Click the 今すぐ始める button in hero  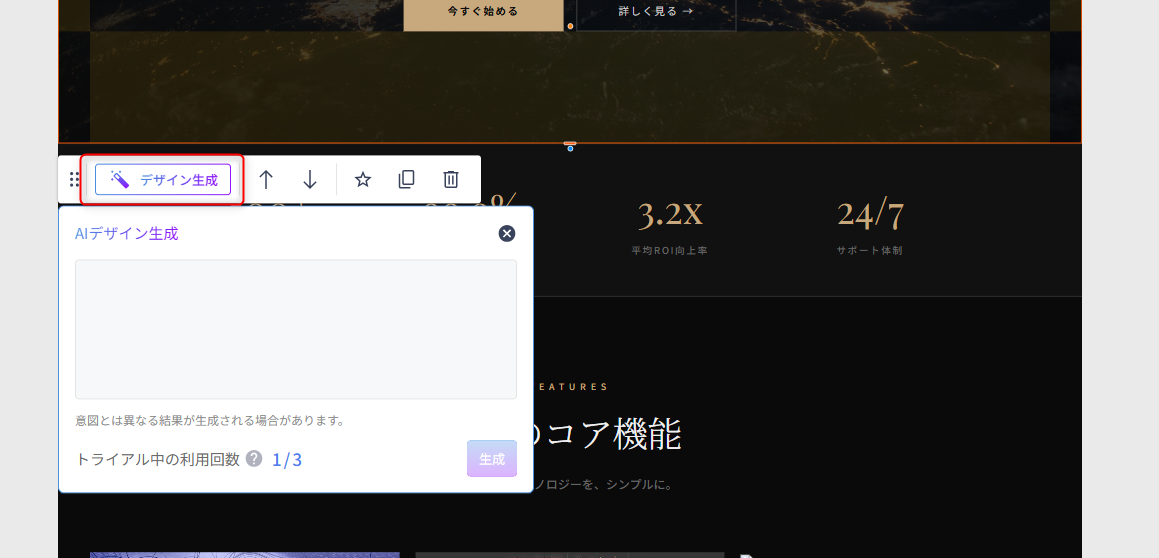pyautogui.click(x=483, y=12)
